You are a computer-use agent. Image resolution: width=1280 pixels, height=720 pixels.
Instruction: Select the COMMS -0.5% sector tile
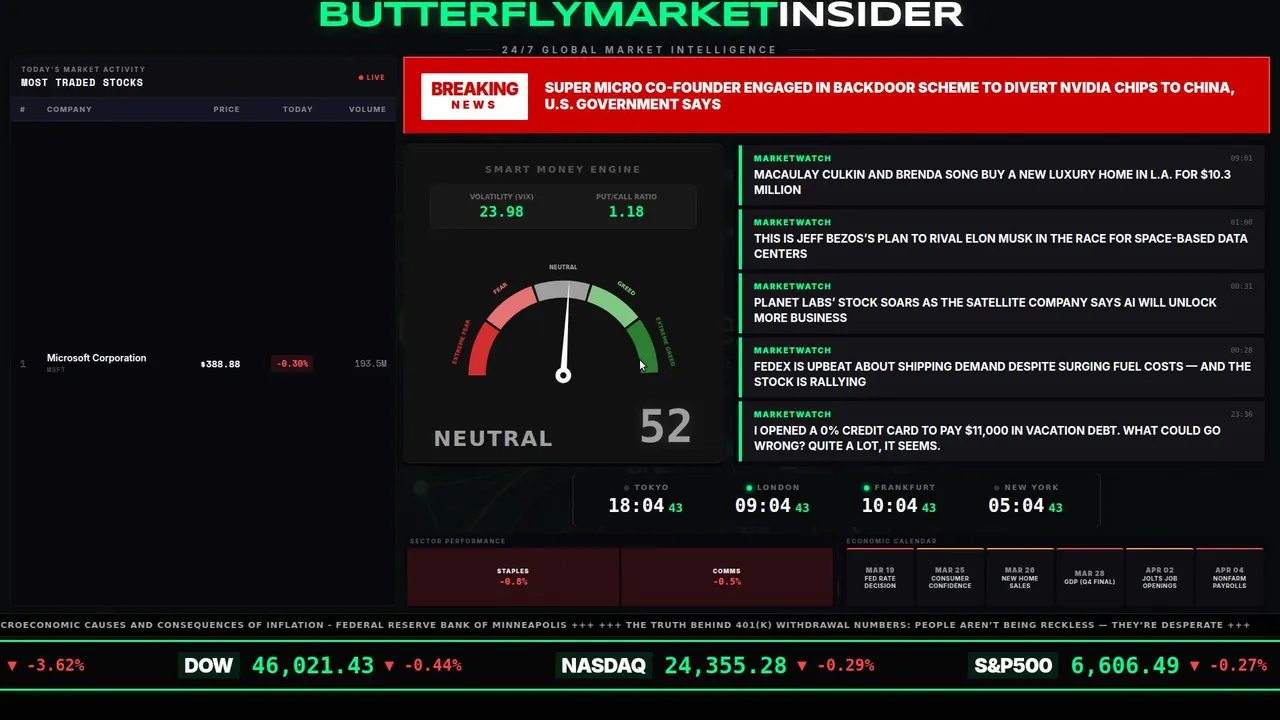point(727,577)
